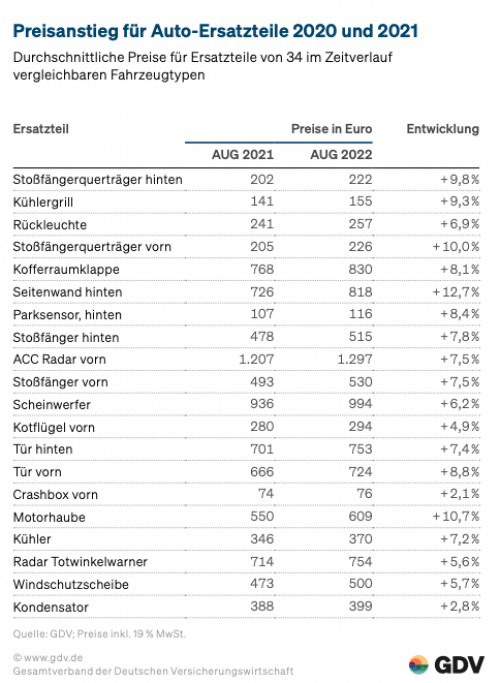Click the Preise in Euro header
This screenshot has width=500, height=683.
(x=331, y=129)
